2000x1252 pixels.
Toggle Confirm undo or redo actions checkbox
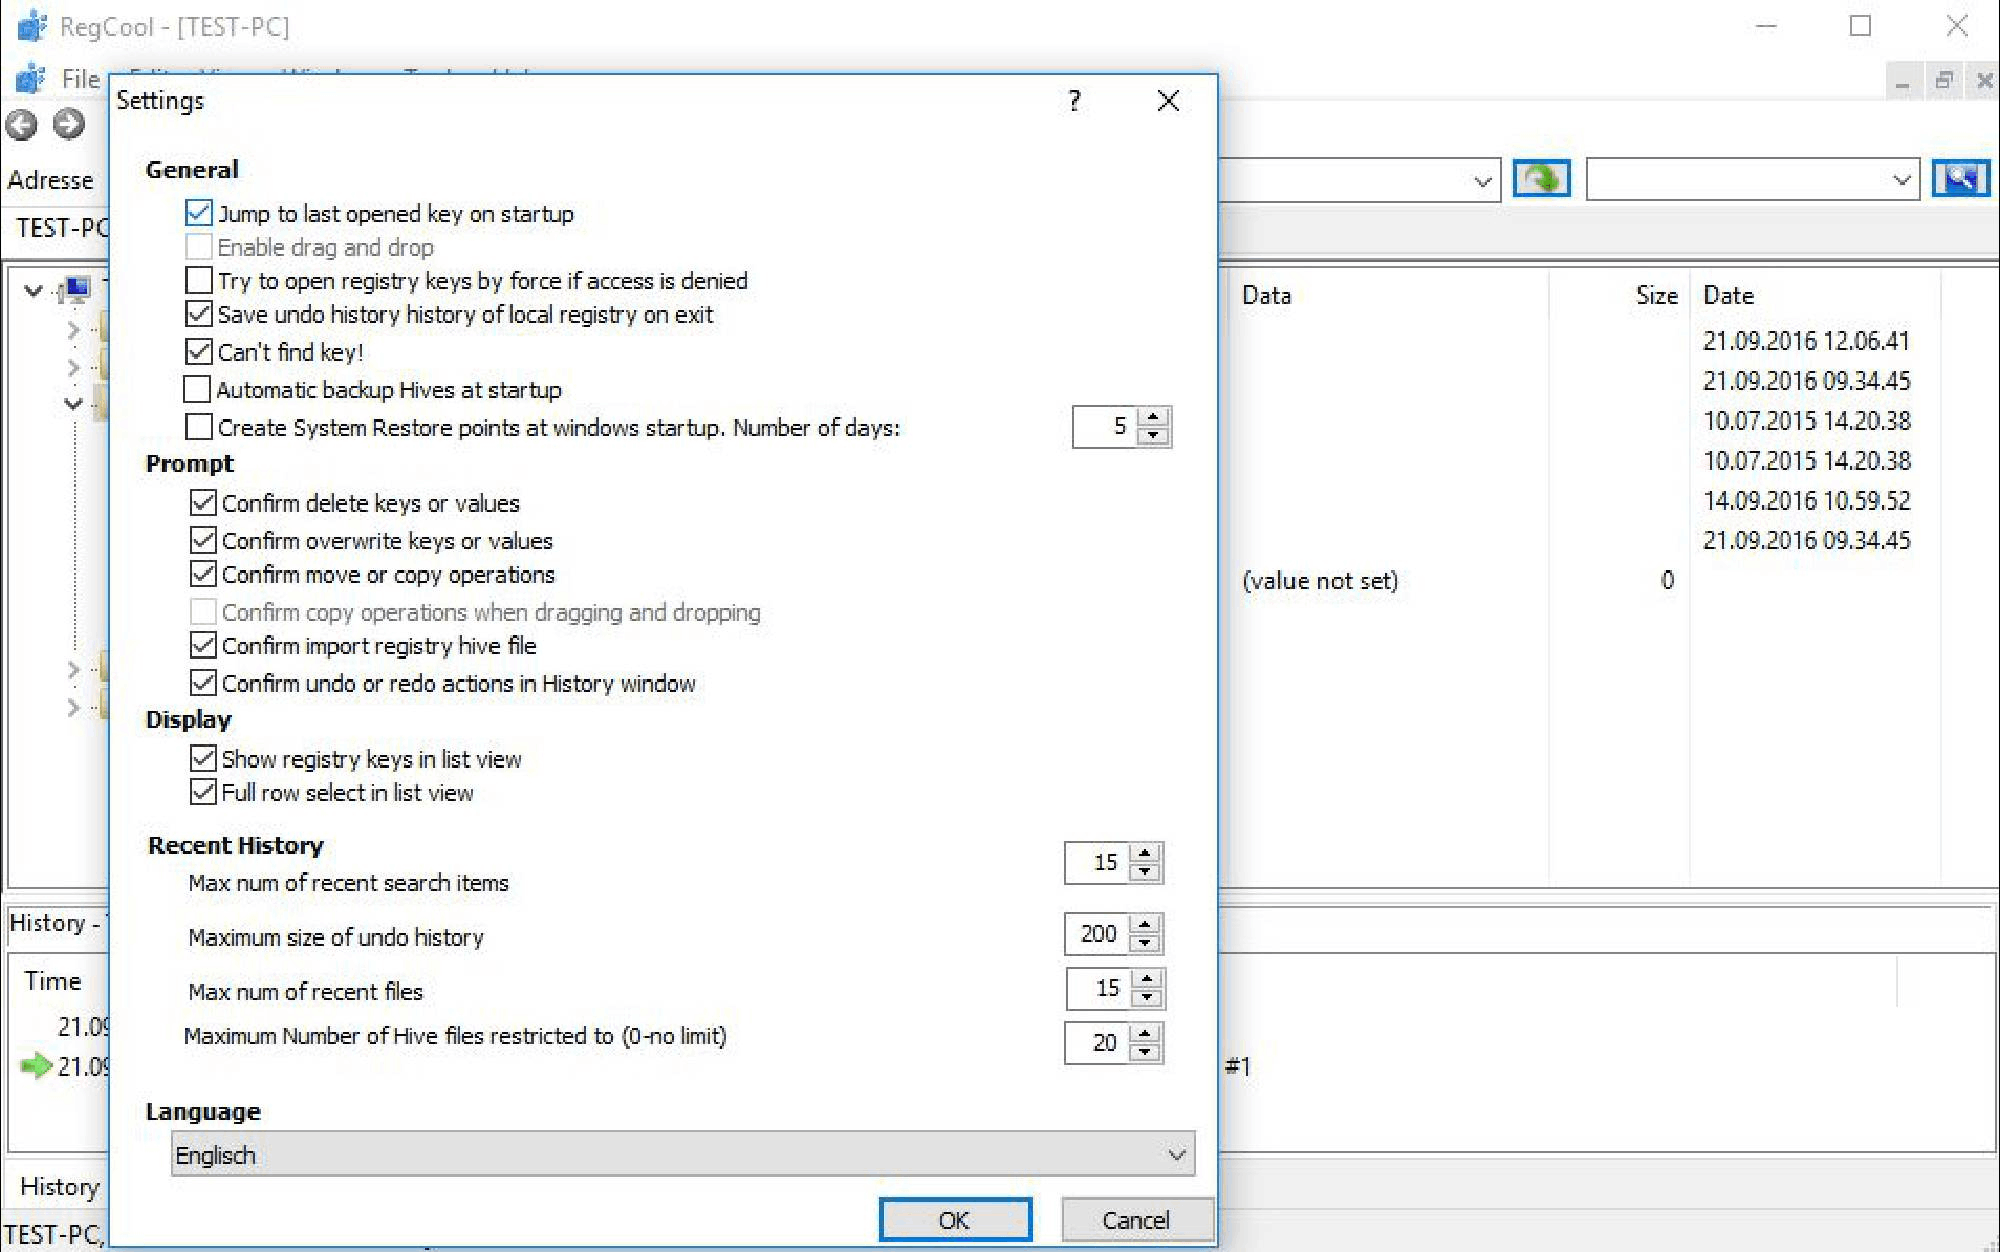tap(203, 683)
